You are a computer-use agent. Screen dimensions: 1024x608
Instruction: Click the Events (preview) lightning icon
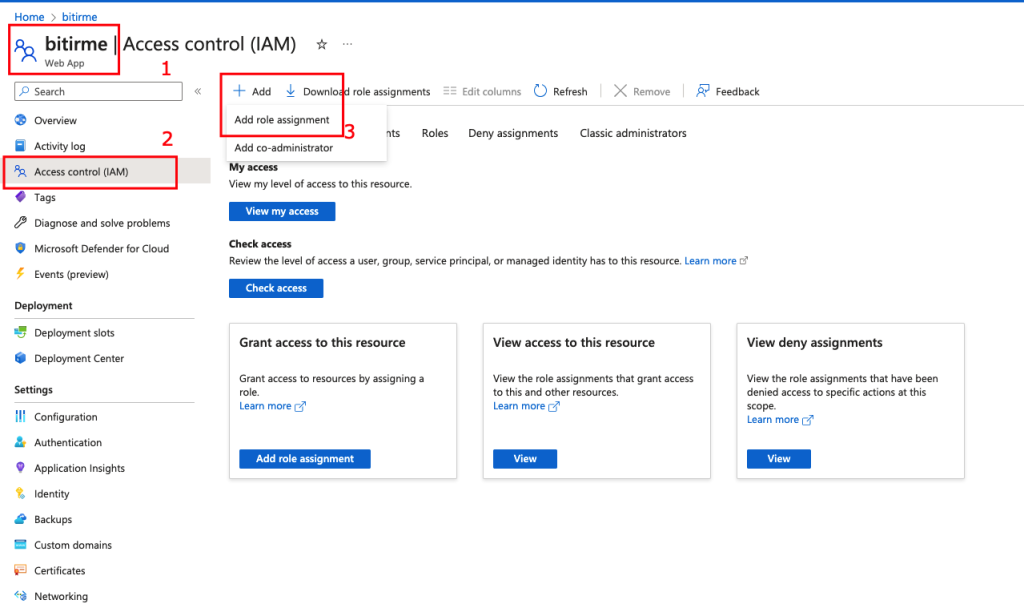coord(21,274)
